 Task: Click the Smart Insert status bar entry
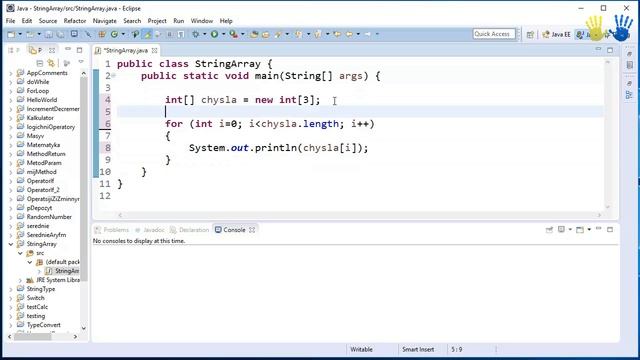point(418,349)
